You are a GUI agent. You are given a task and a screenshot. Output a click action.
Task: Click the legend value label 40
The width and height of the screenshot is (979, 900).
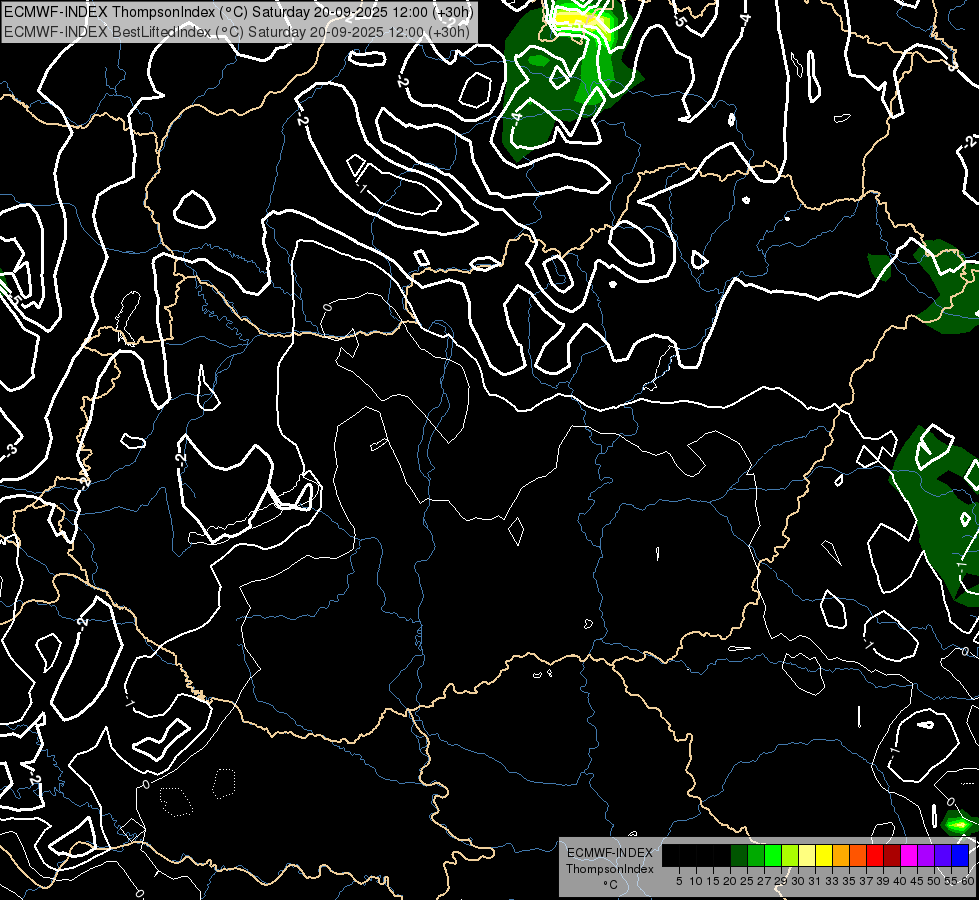[899, 881]
